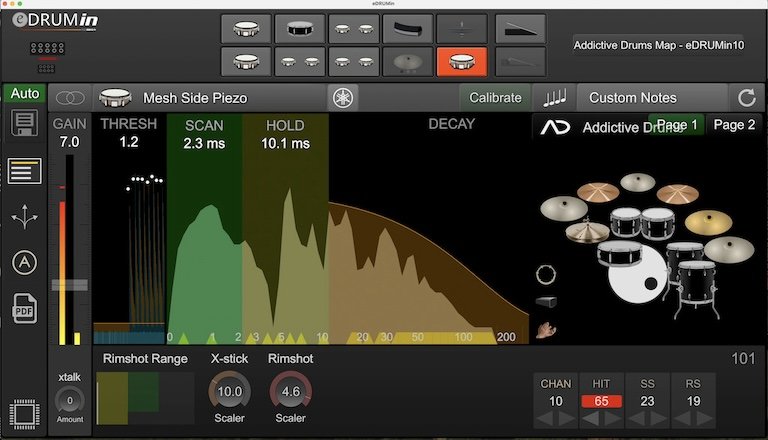Viewport: 768px width, 440px height.
Task: Select the top-row dual tom pad input
Action: coord(354,29)
